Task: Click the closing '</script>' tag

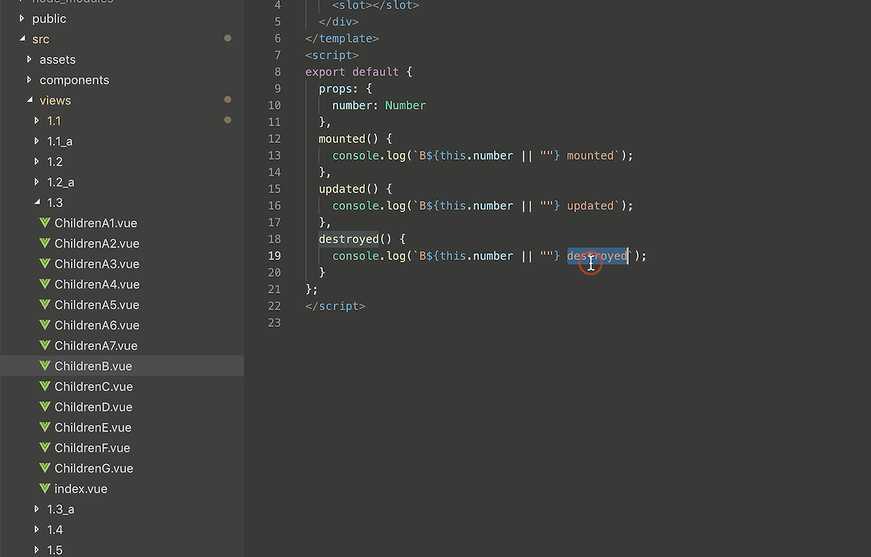Action: 335,306
